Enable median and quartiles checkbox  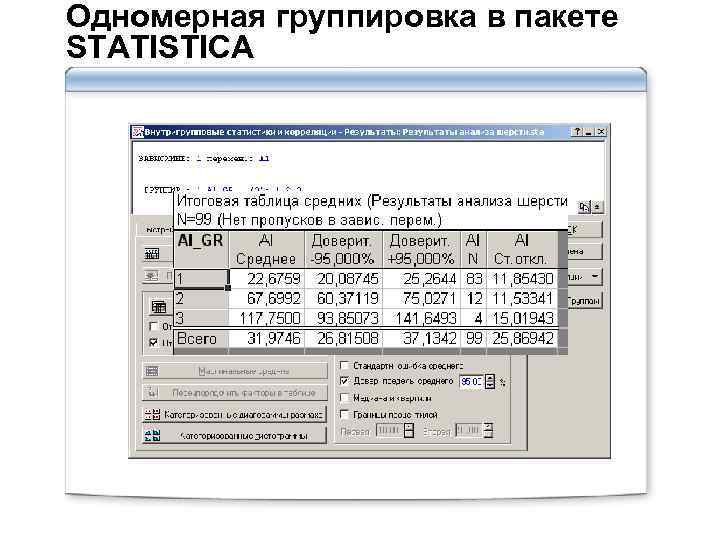[344, 398]
